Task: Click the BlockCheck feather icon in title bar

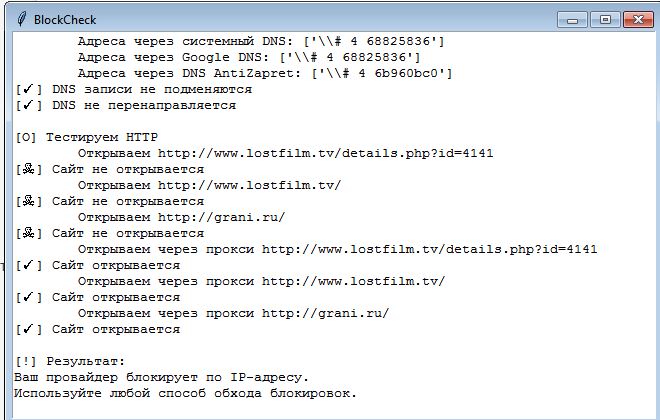Action: (x=21, y=19)
